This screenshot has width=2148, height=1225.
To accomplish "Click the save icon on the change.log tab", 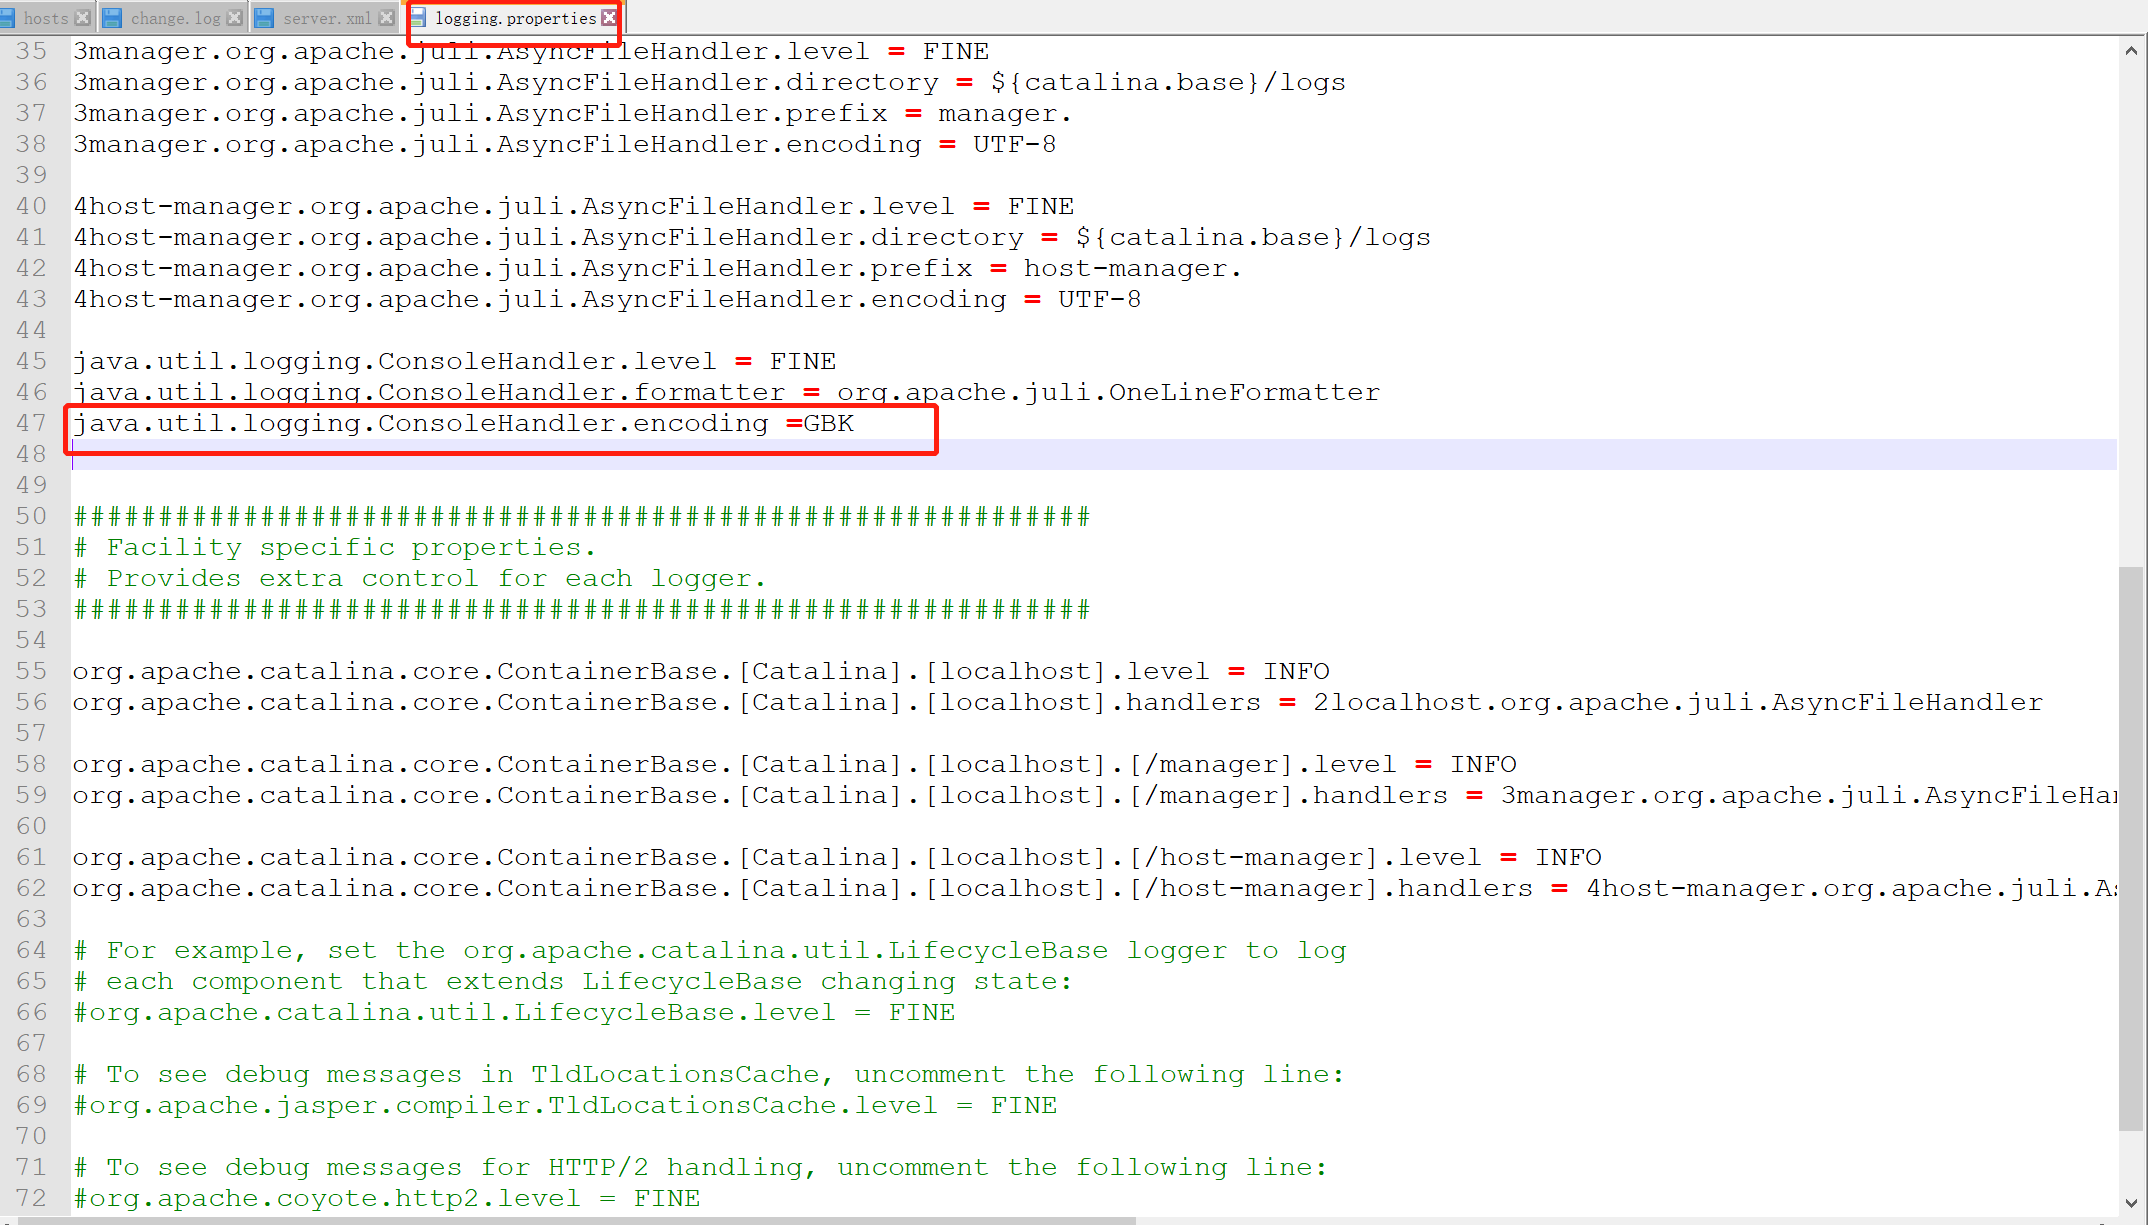I will pyautogui.click(x=112, y=17).
